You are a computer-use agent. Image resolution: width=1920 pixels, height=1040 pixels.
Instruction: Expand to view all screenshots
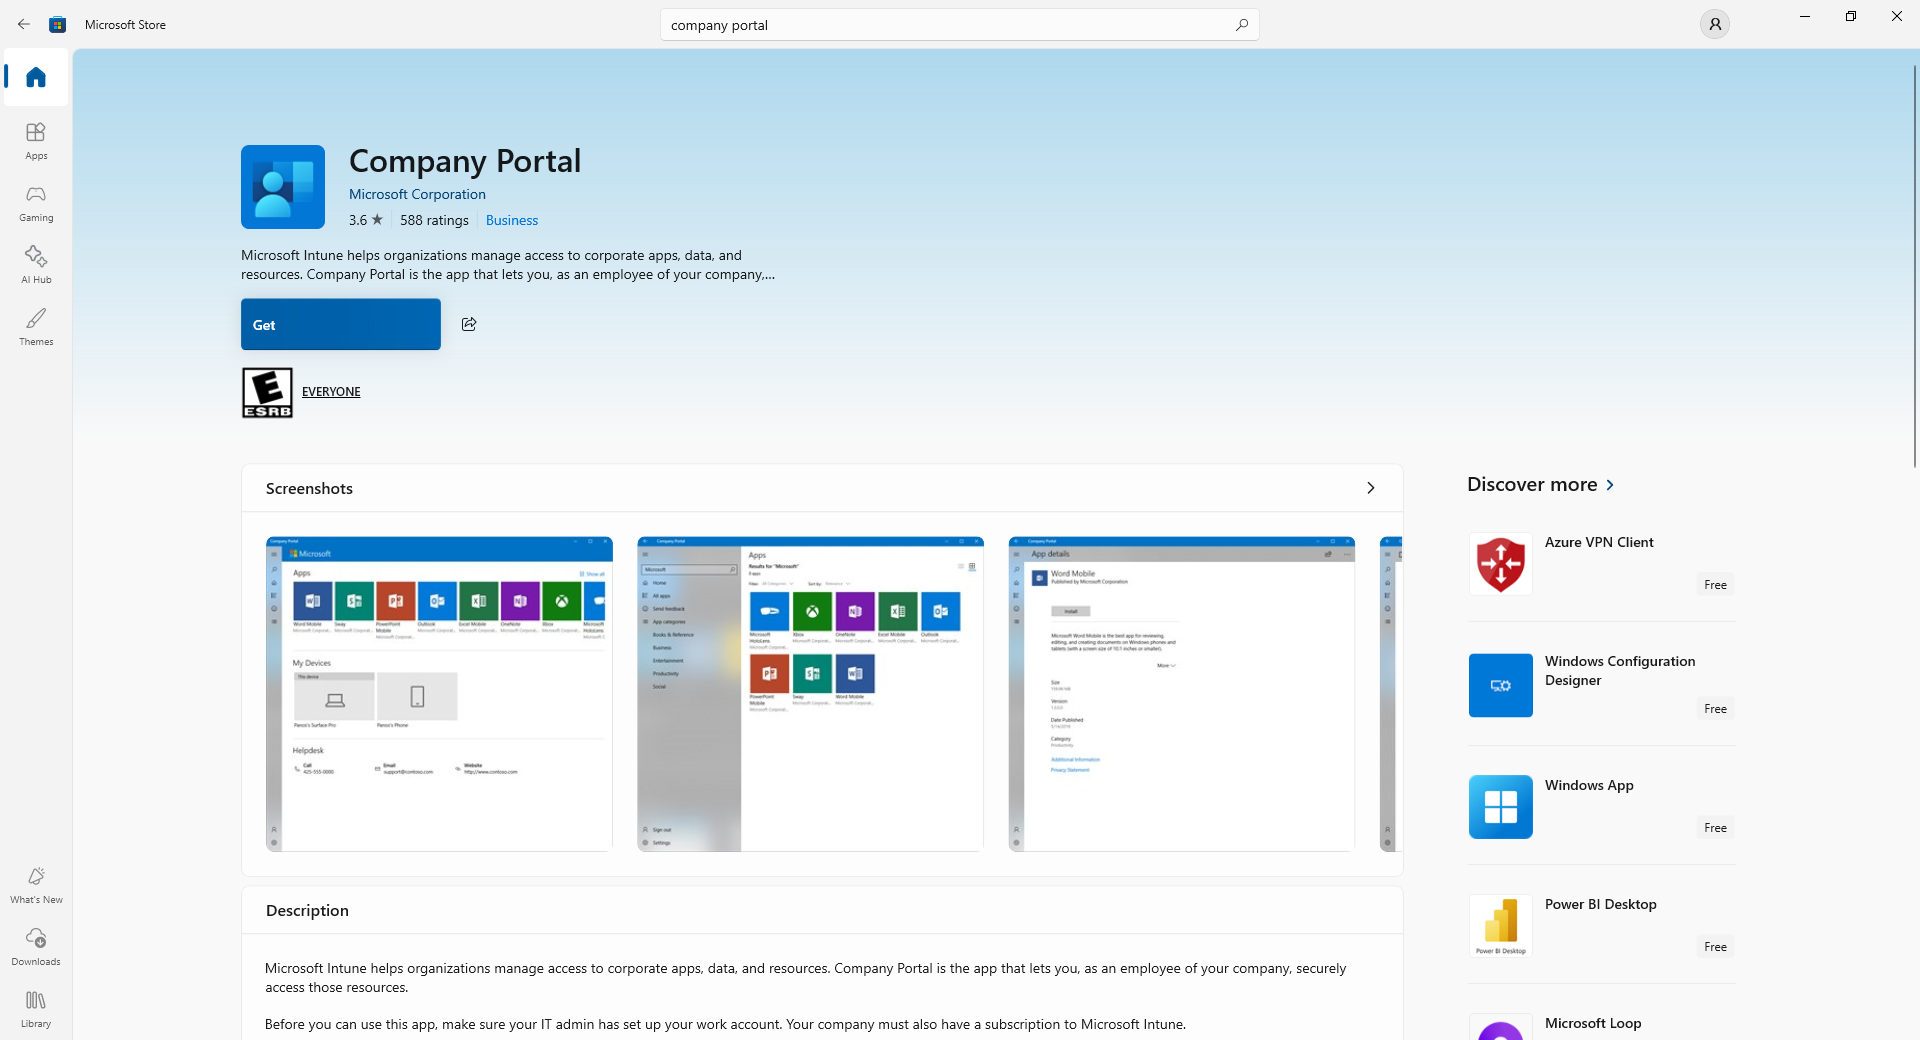[x=1369, y=488]
